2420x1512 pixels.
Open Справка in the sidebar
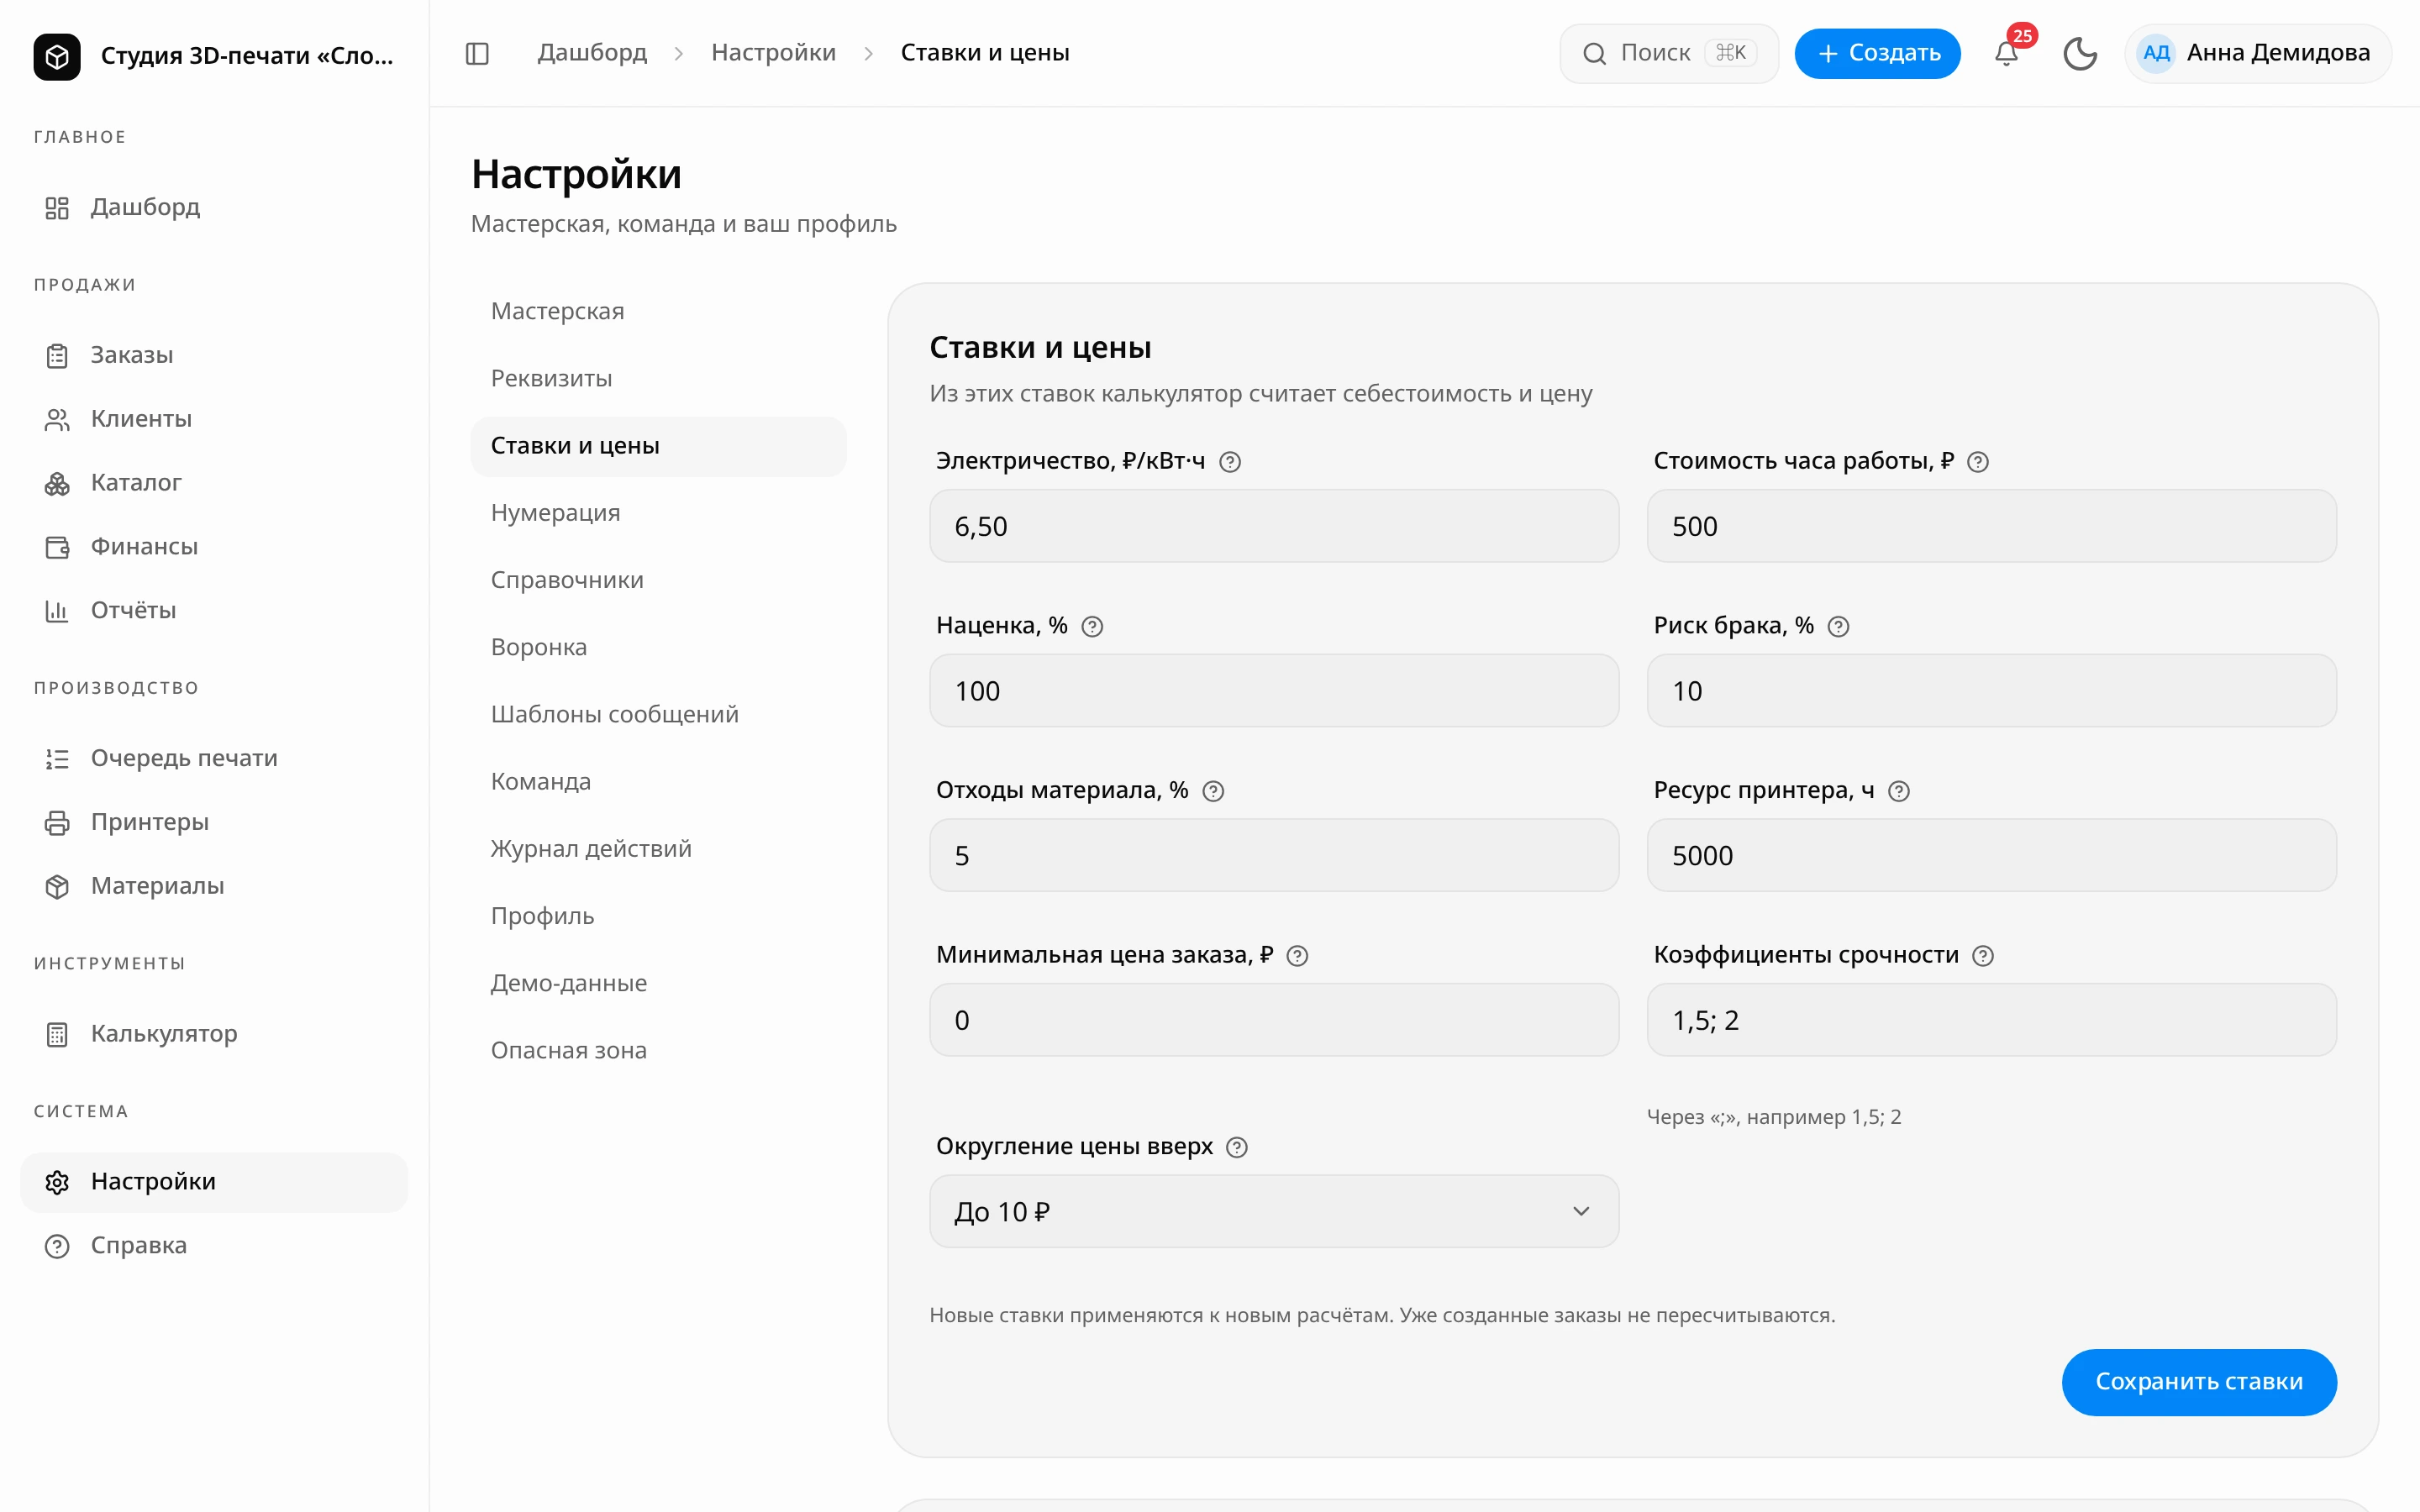click(x=214, y=1246)
